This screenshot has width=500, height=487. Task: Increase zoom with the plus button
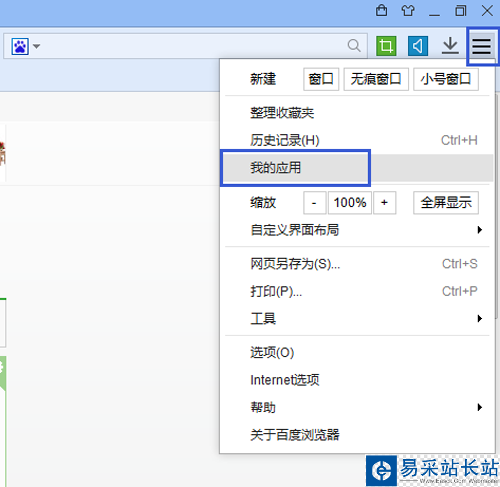385,203
